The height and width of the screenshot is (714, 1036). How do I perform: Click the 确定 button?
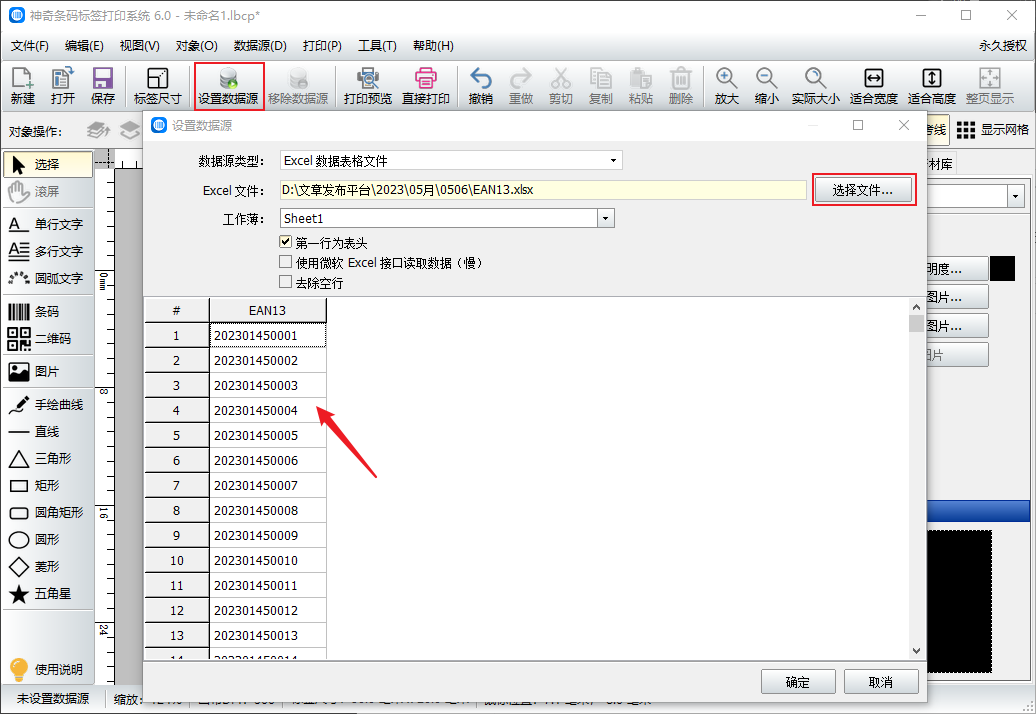797,682
